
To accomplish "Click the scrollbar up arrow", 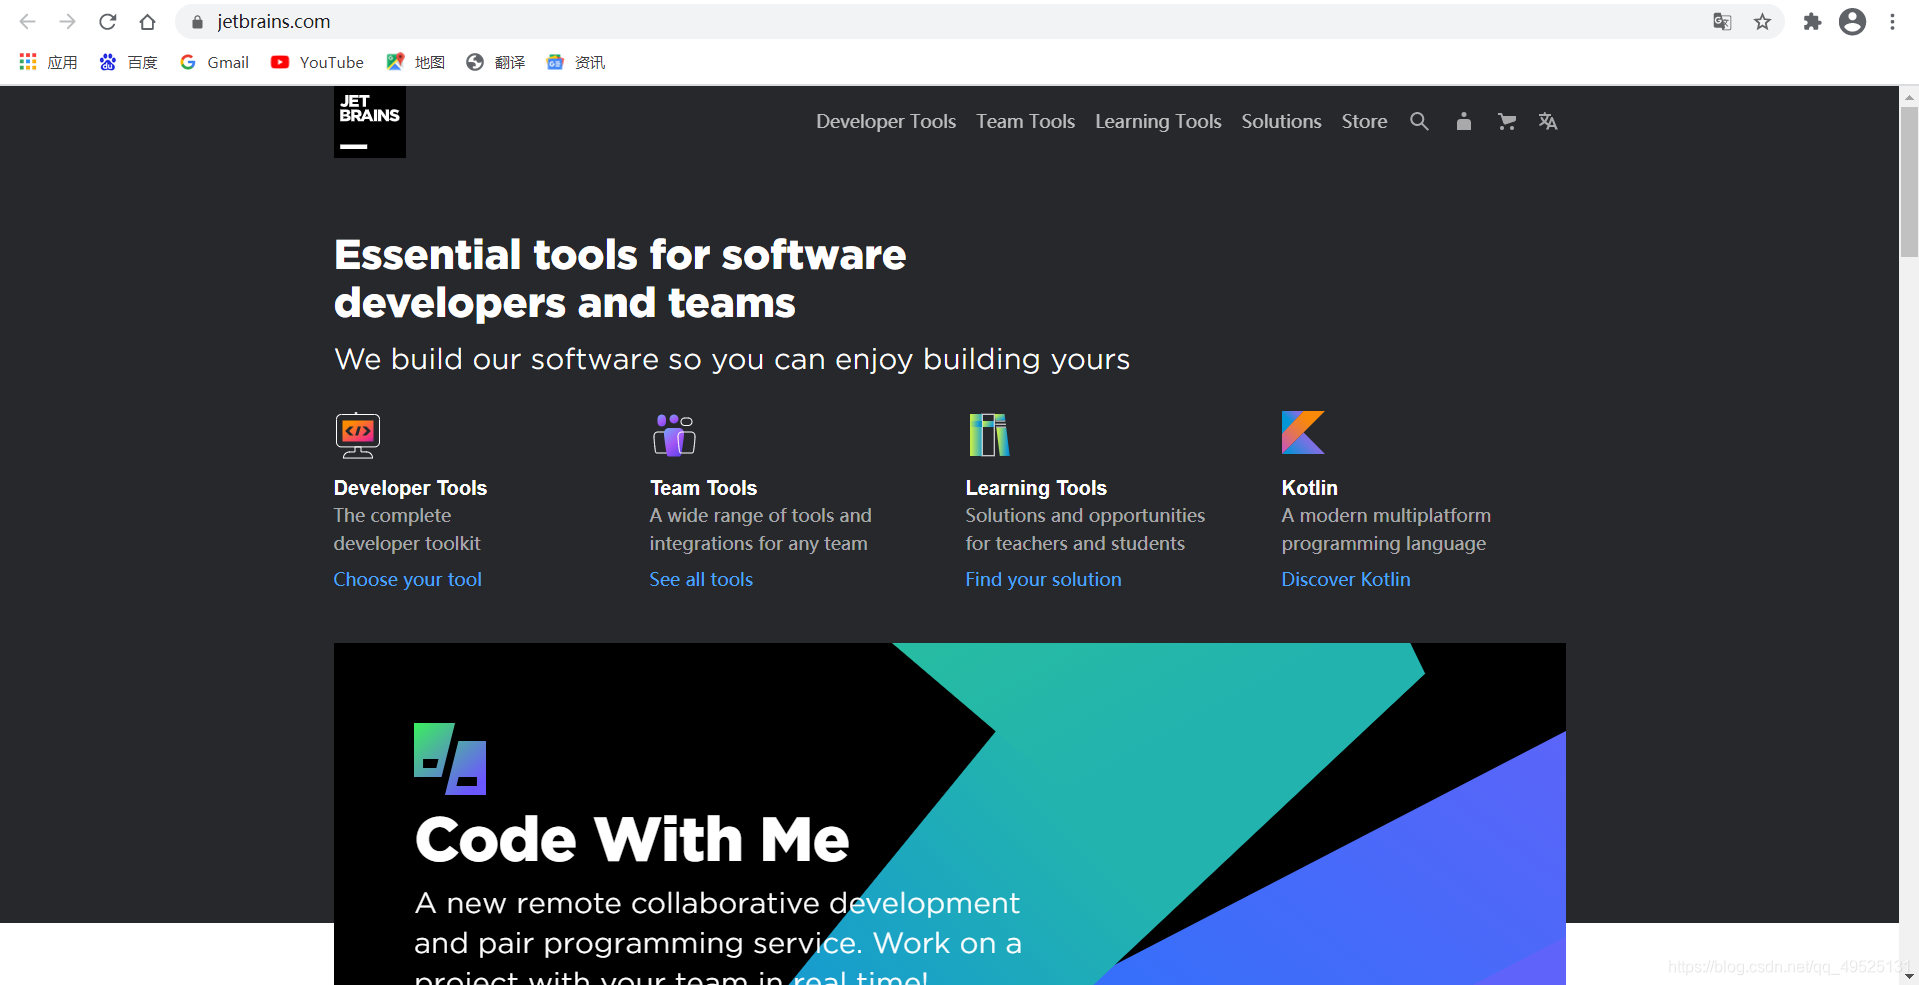I will (1909, 96).
